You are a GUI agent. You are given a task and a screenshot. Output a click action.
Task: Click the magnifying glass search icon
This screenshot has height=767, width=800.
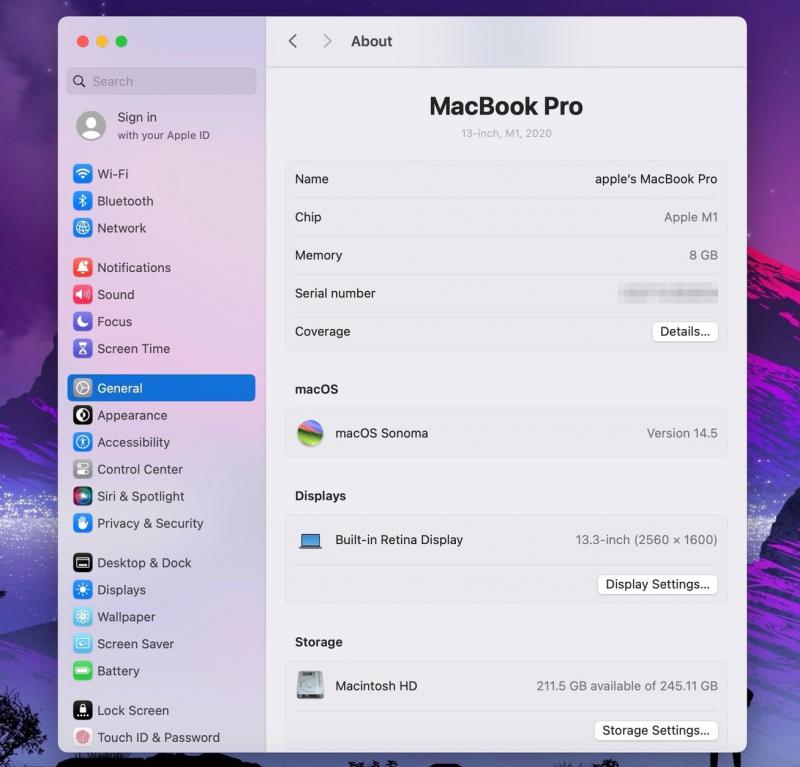coord(79,81)
